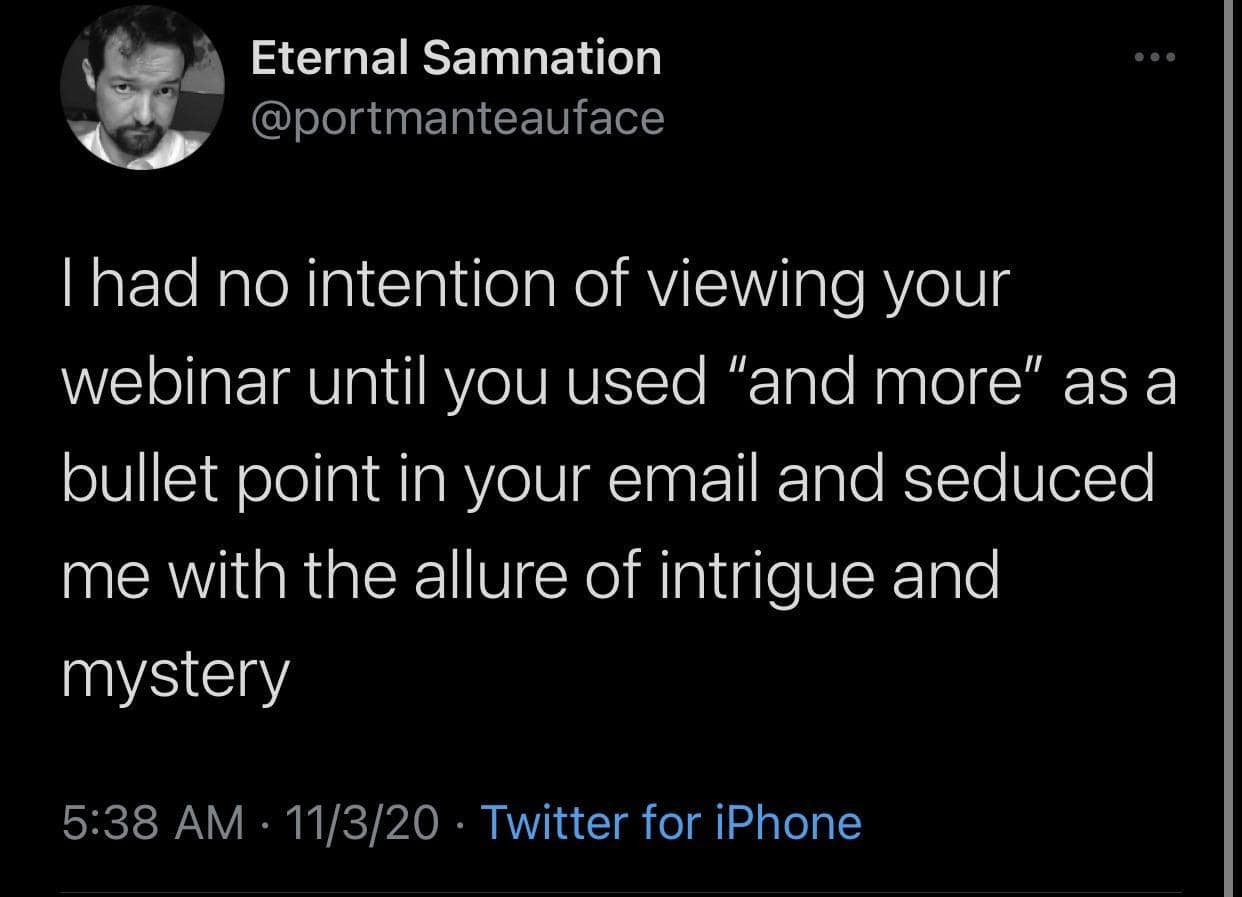Click Eternal Samnation's profile picture
The image size is (1242, 897).
(142, 89)
